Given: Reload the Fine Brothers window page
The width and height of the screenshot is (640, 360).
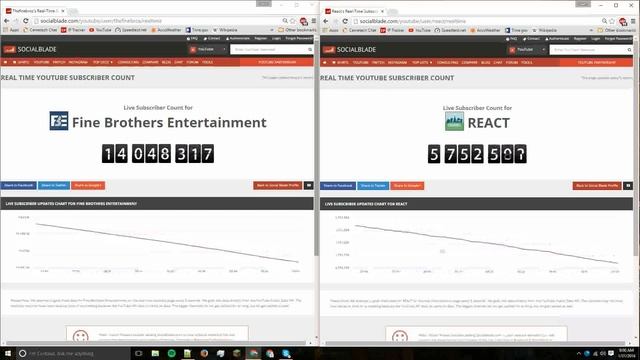Looking at the screenshot, I should tap(26, 20).
